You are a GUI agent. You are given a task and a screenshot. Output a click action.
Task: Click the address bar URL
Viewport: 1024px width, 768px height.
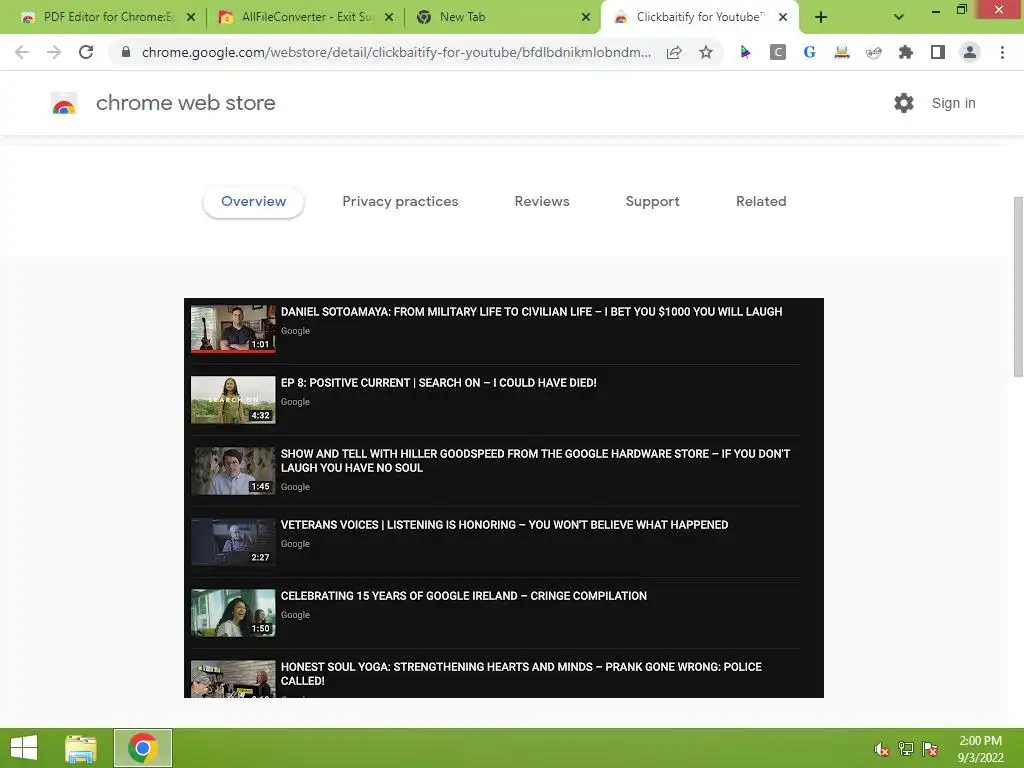pyautogui.click(x=396, y=52)
